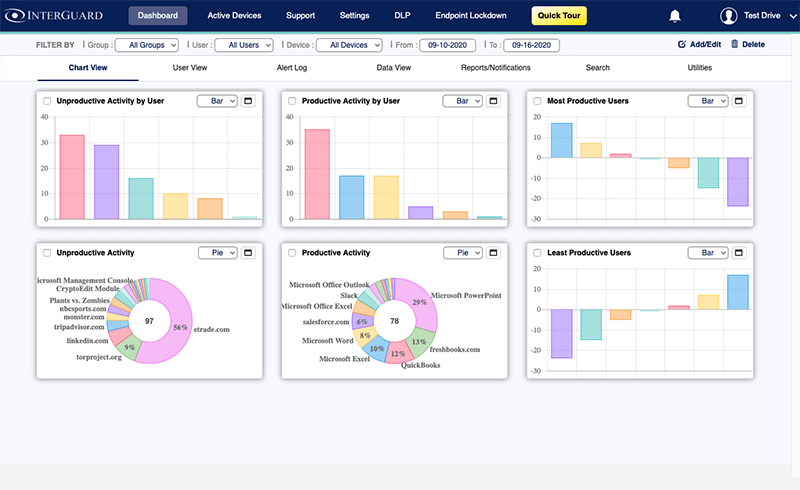Click the salesforce.com pie label
Image resolution: width=800 pixels, height=490 pixels.
(326, 322)
